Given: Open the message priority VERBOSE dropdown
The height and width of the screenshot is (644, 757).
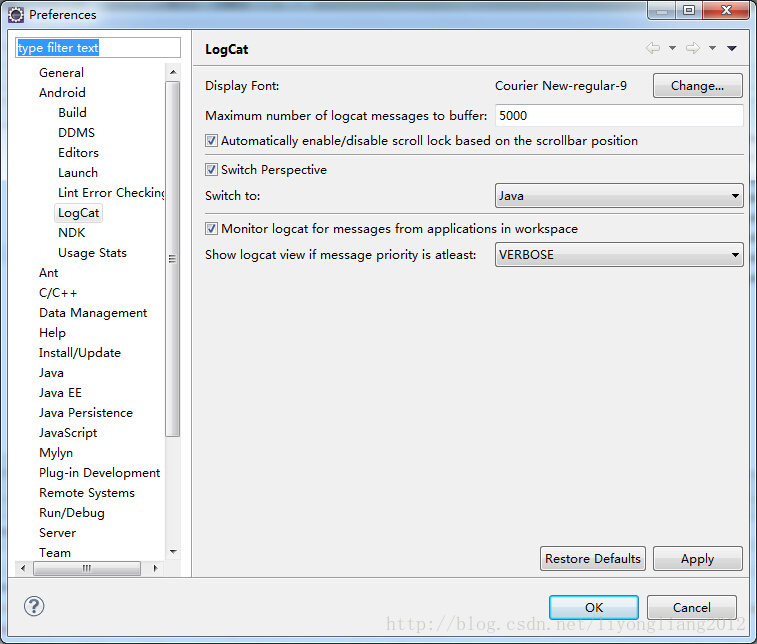Looking at the screenshot, I should pos(619,254).
